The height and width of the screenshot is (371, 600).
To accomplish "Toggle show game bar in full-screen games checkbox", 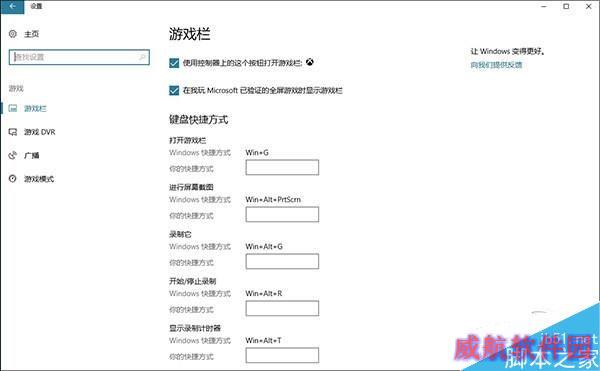I will pyautogui.click(x=174, y=90).
